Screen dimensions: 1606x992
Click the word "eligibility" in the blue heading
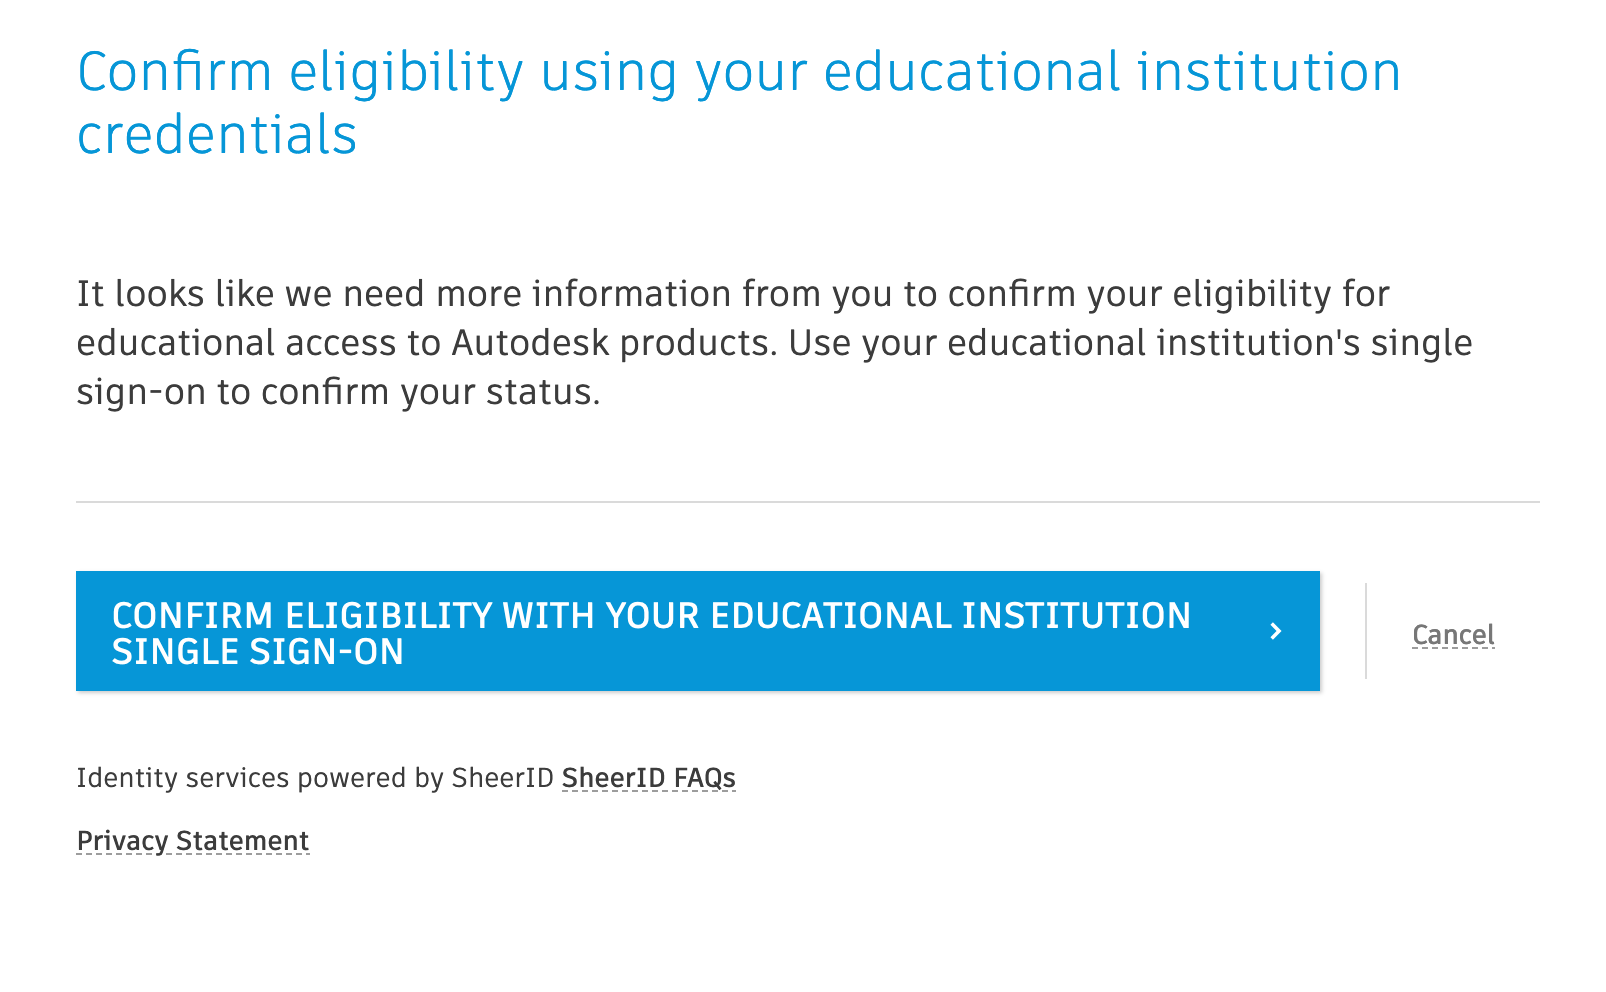(406, 72)
